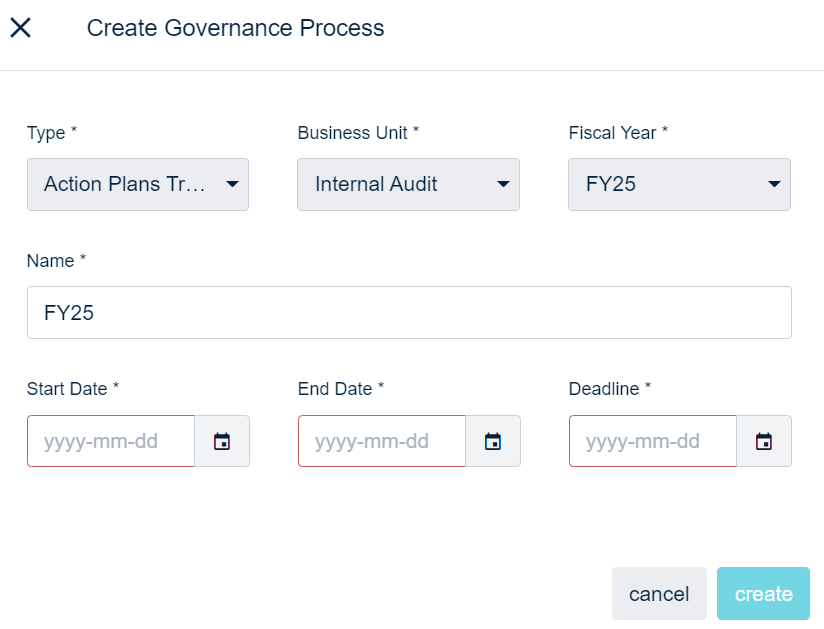Click the "Fiscal Year *" field label
Viewport: 824px width, 629px height.
pos(618,133)
